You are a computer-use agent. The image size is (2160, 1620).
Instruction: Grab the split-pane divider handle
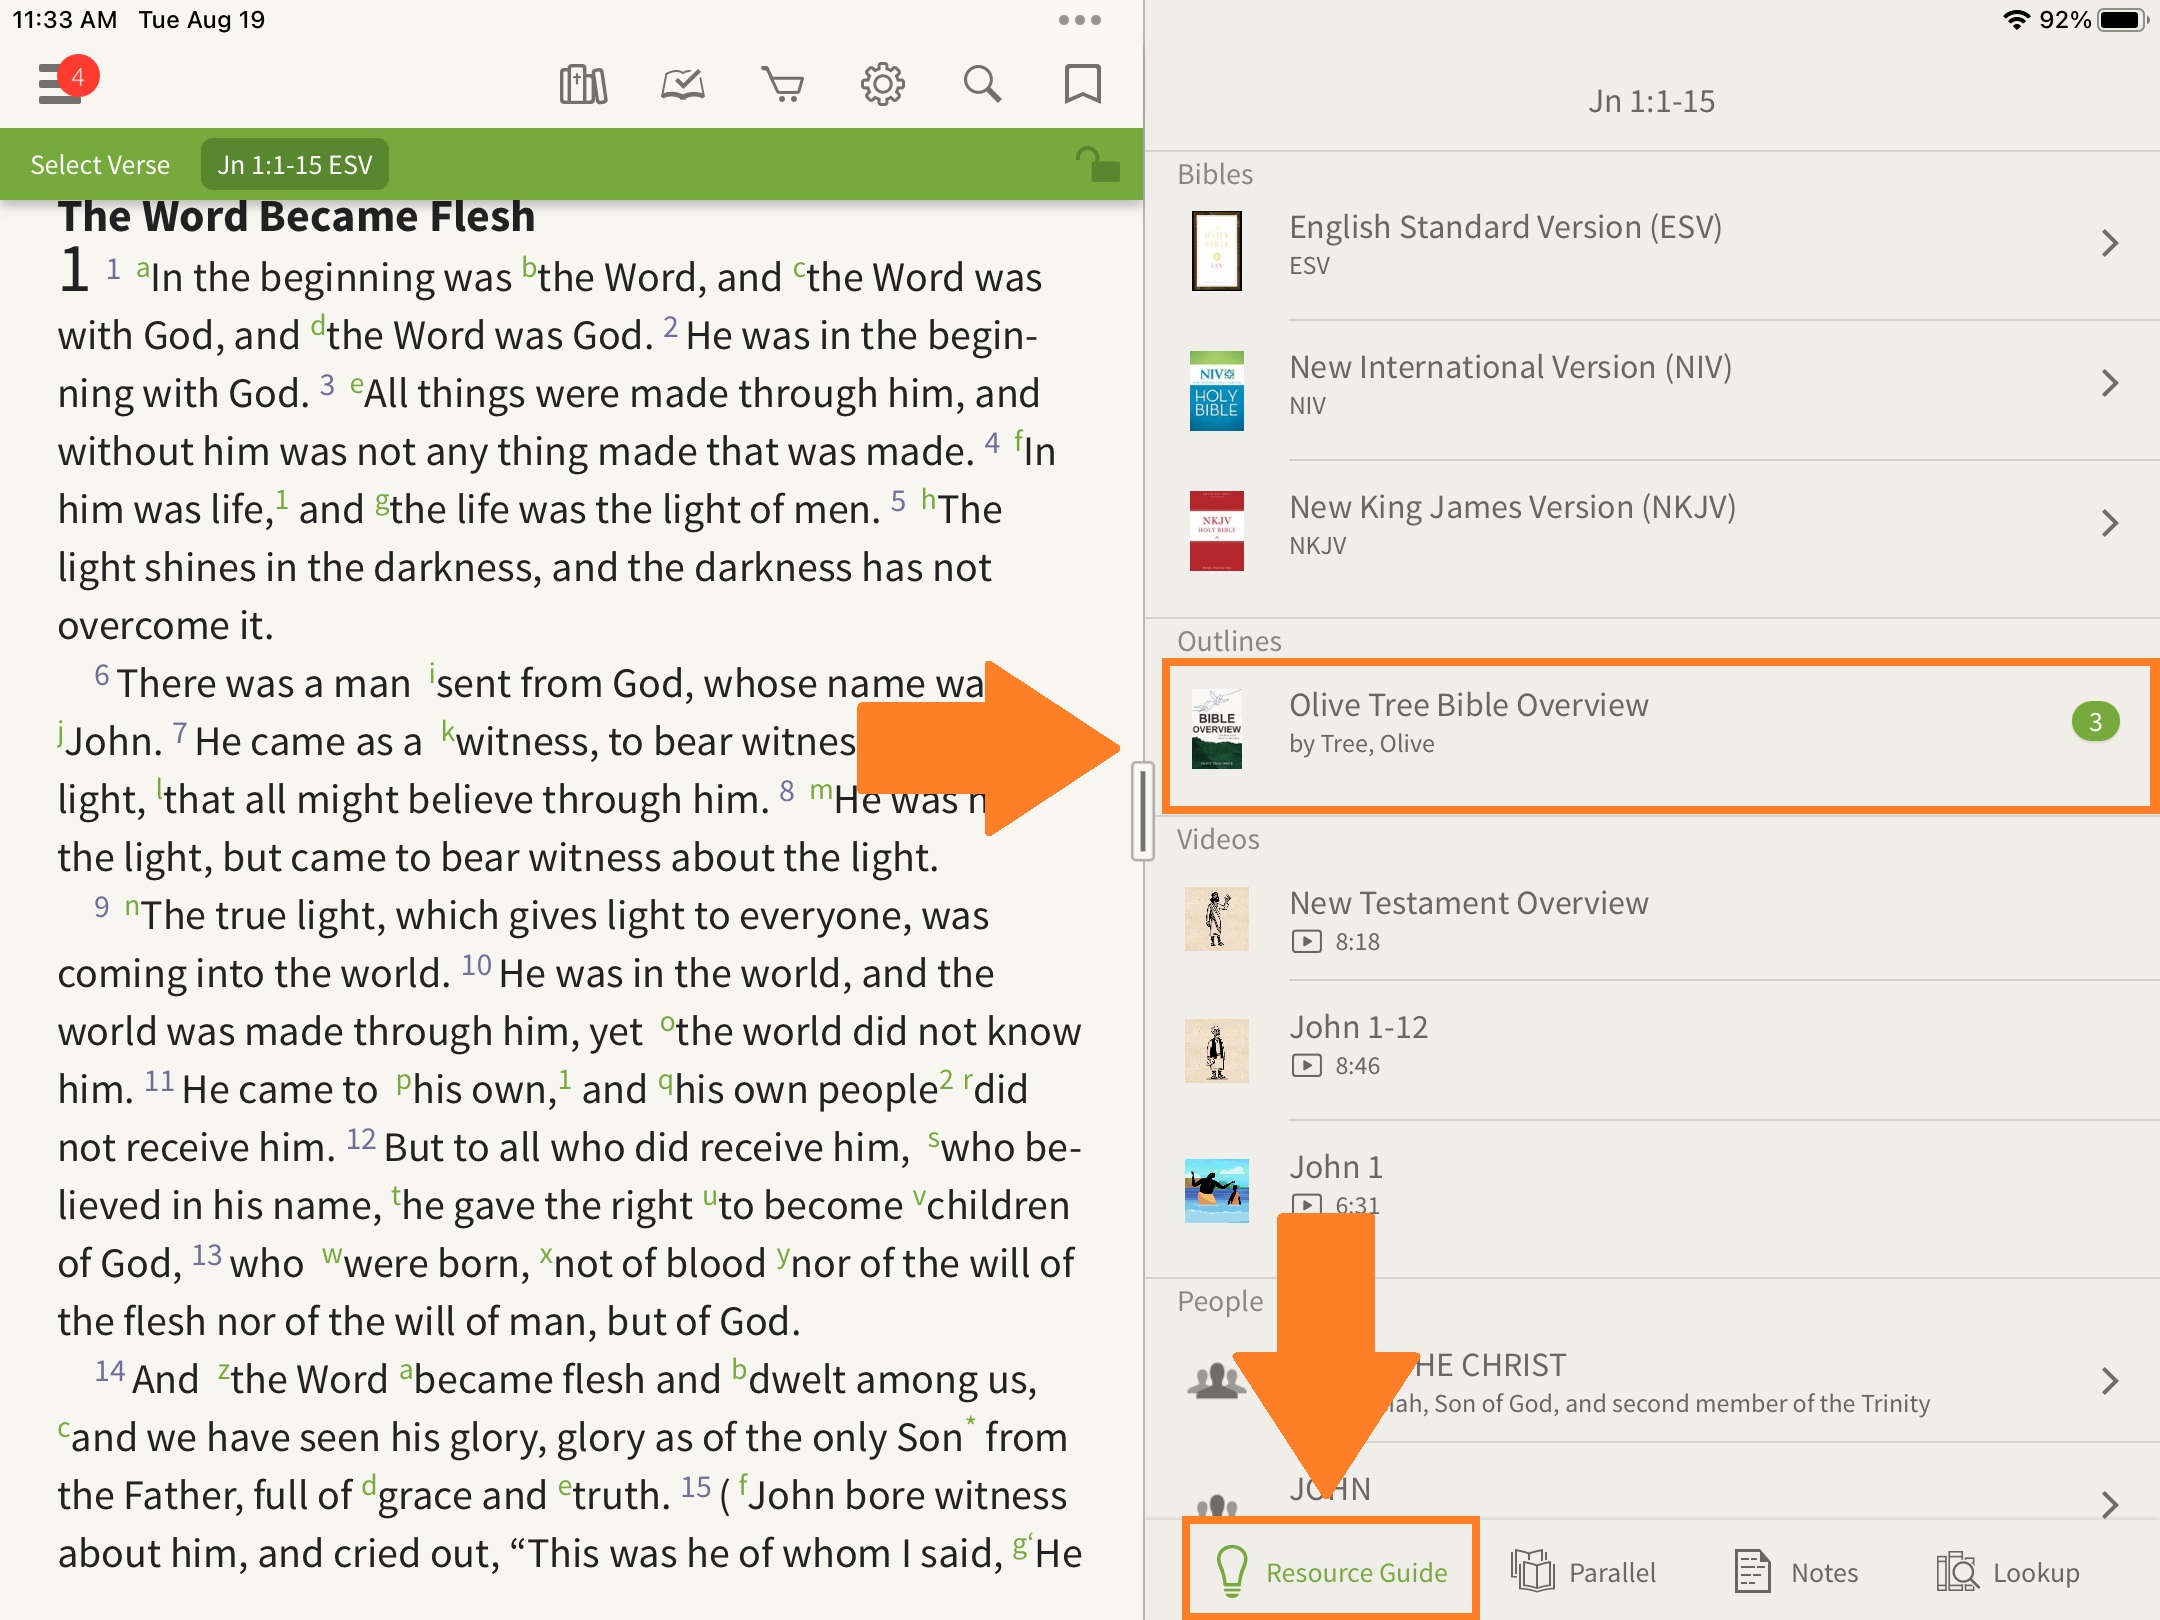tap(1143, 810)
